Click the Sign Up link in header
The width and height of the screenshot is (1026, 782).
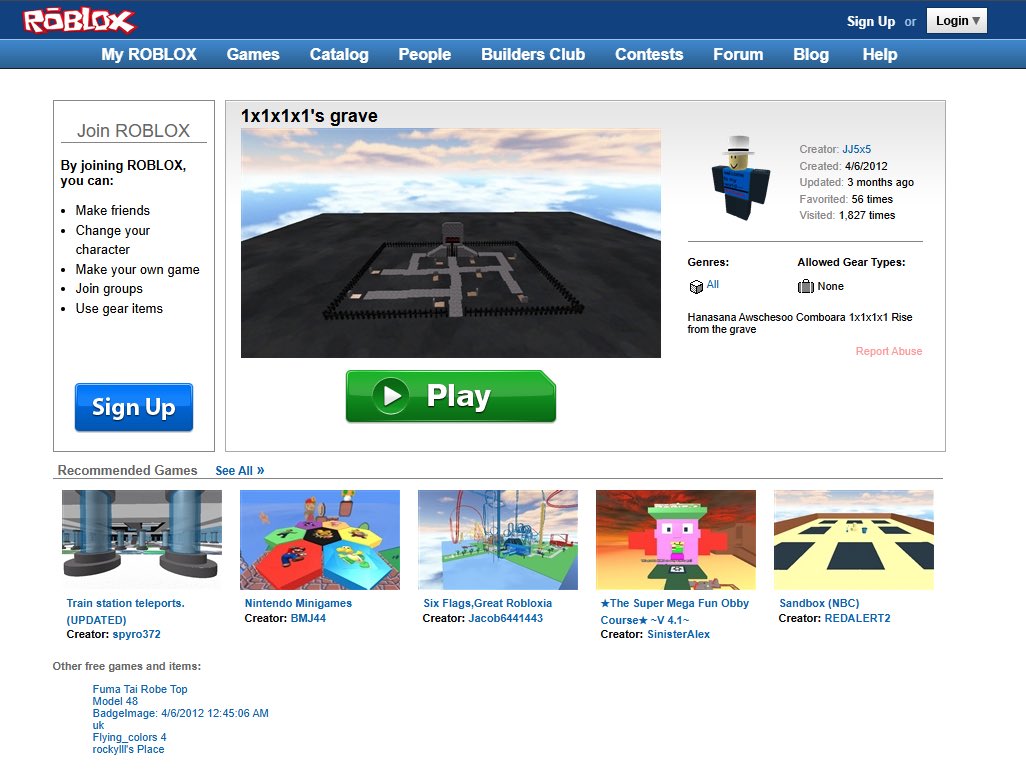(x=871, y=22)
